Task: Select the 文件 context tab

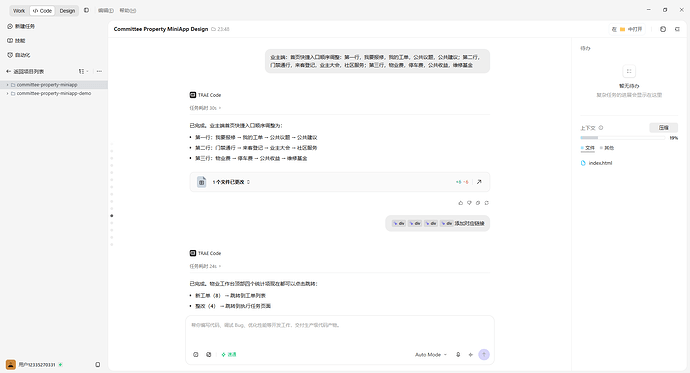Action: point(588,148)
